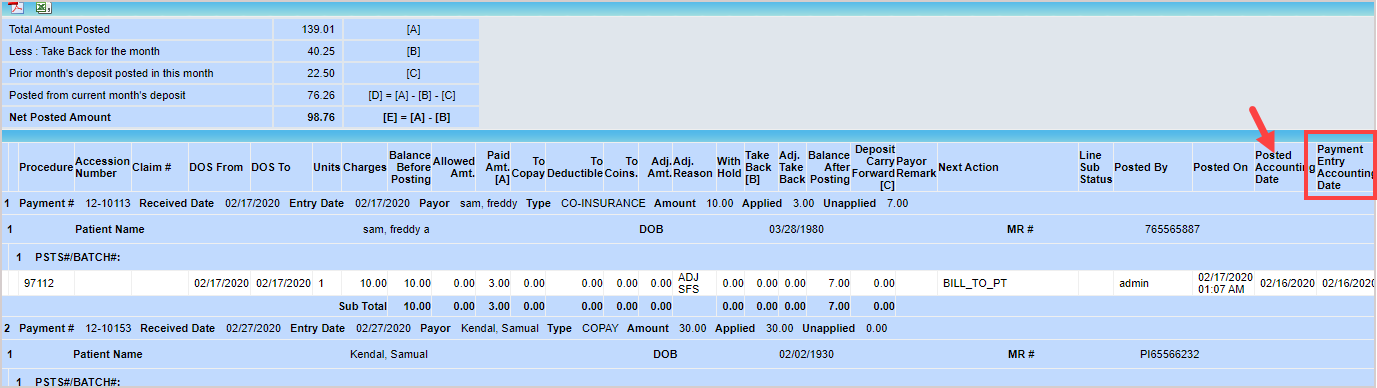
Task: Select Balance After Posting column header
Action: point(828,167)
